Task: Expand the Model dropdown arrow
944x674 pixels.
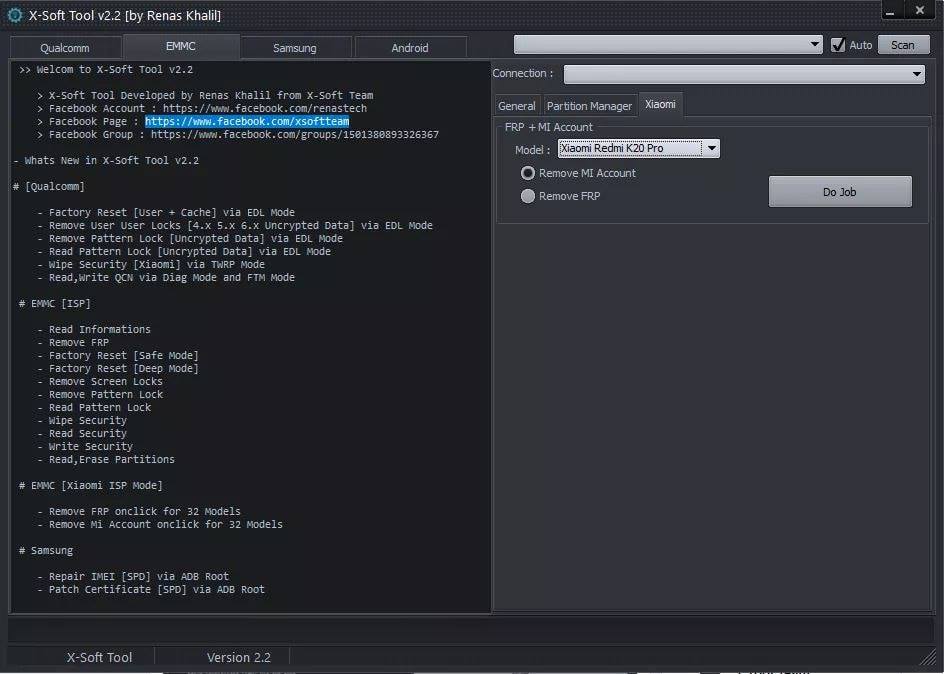Action: coord(711,148)
